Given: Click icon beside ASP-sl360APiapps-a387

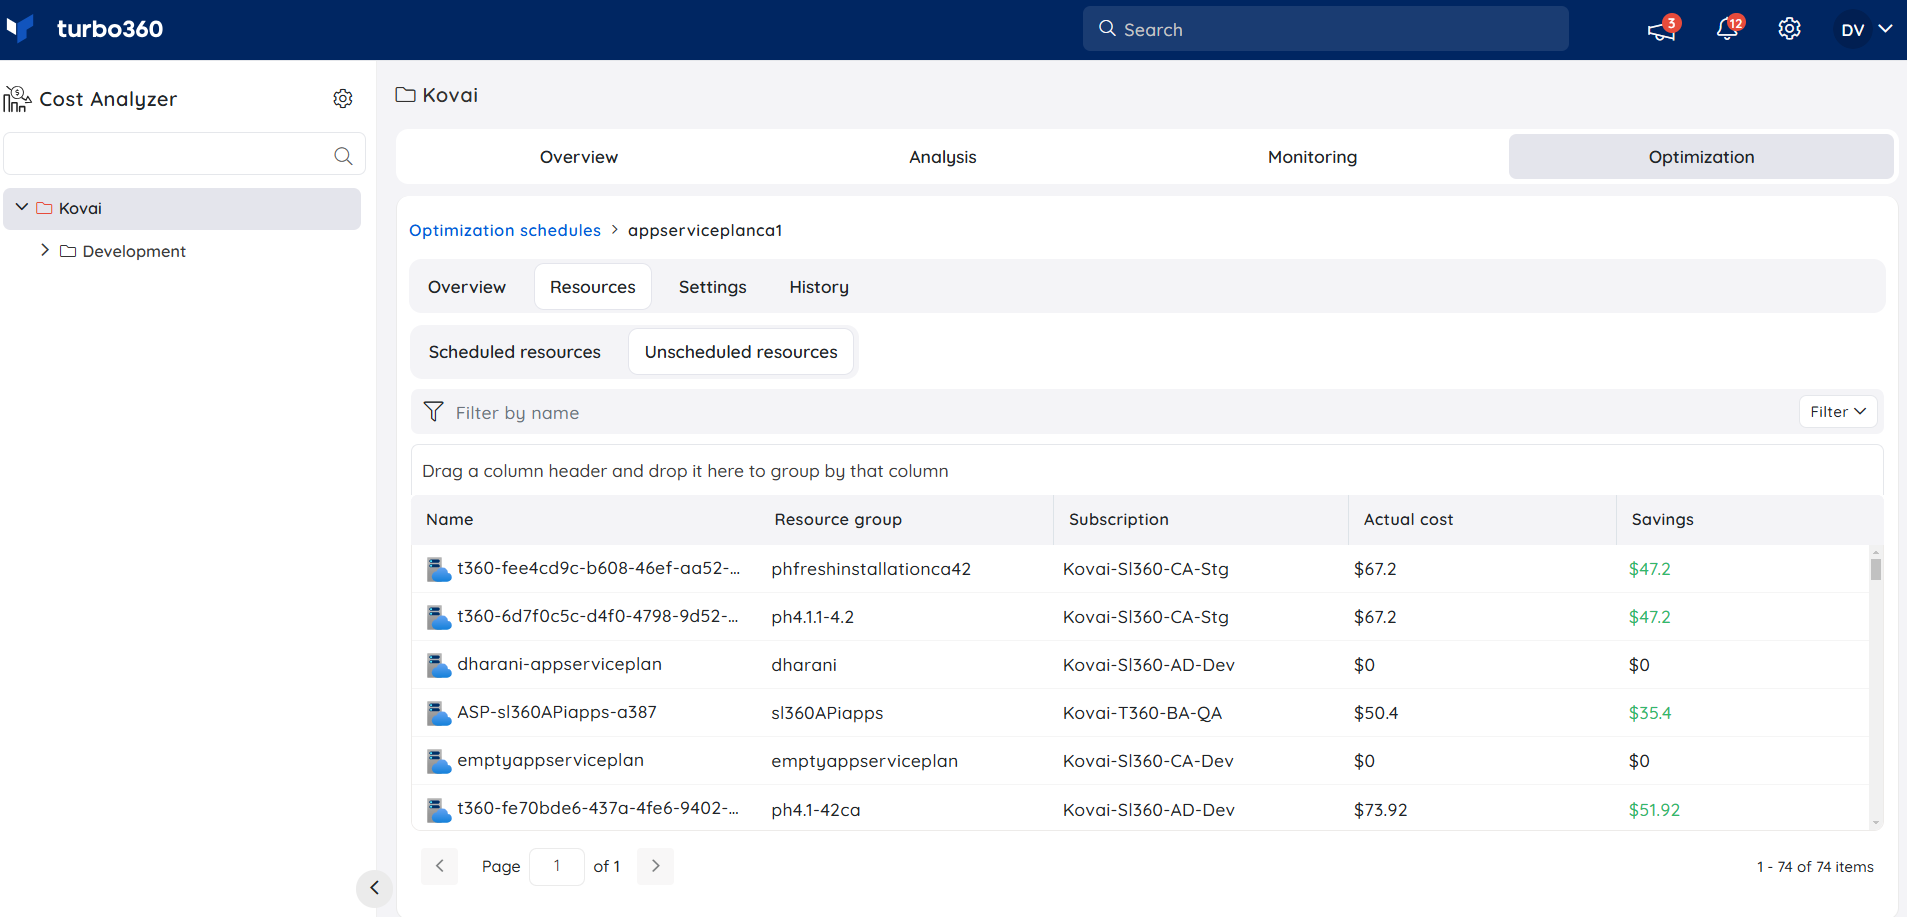Looking at the screenshot, I should pos(439,713).
